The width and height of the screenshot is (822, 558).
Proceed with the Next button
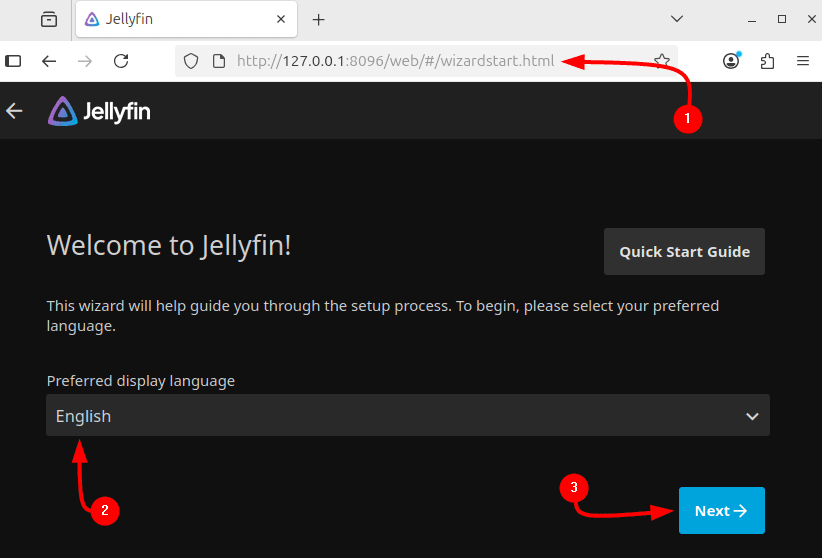tap(721, 511)
